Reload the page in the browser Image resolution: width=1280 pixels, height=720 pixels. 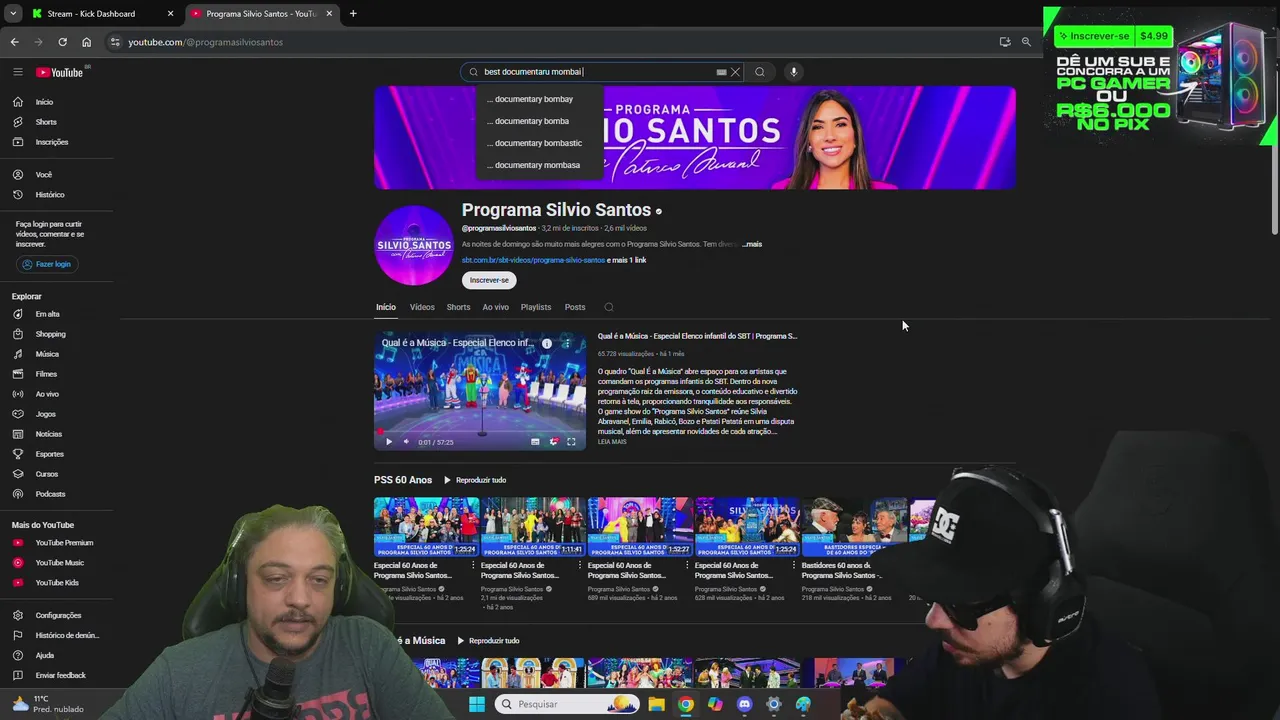pyautogui.click(x=62, y=42)
